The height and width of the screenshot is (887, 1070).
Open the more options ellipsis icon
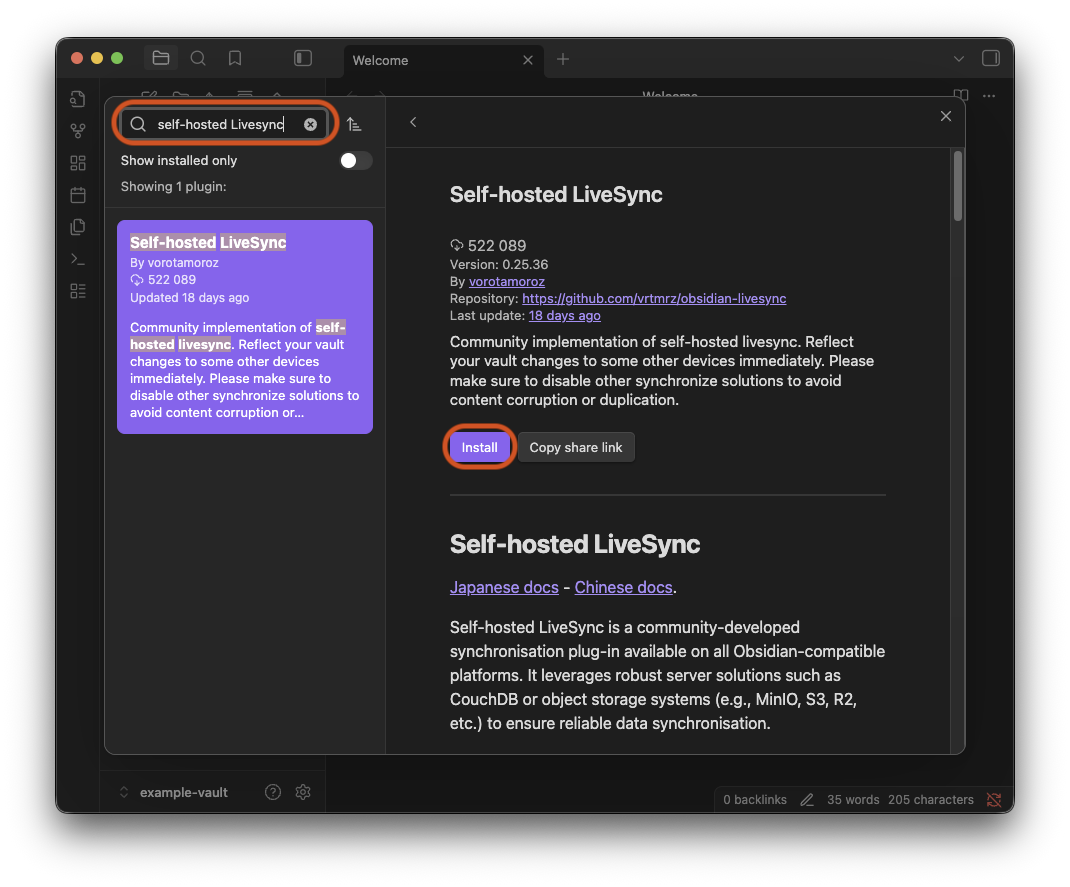(989, 96)
